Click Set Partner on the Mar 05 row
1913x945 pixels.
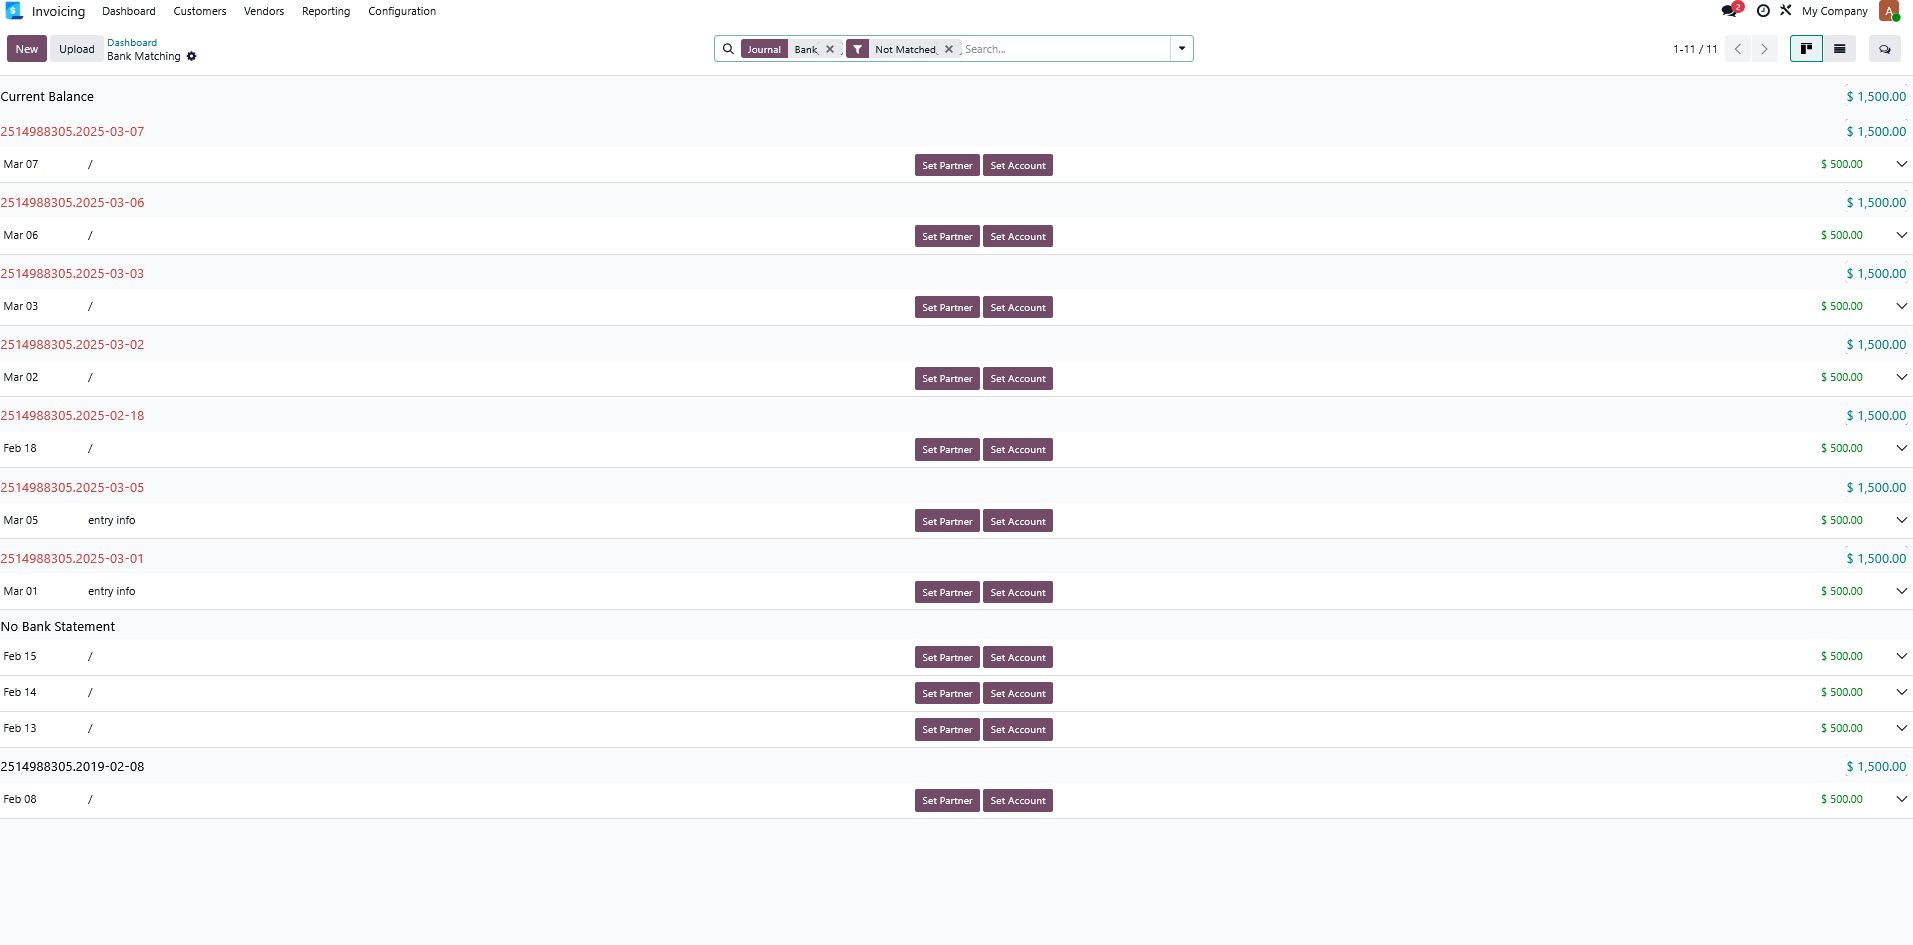click(x=946, y=520)
